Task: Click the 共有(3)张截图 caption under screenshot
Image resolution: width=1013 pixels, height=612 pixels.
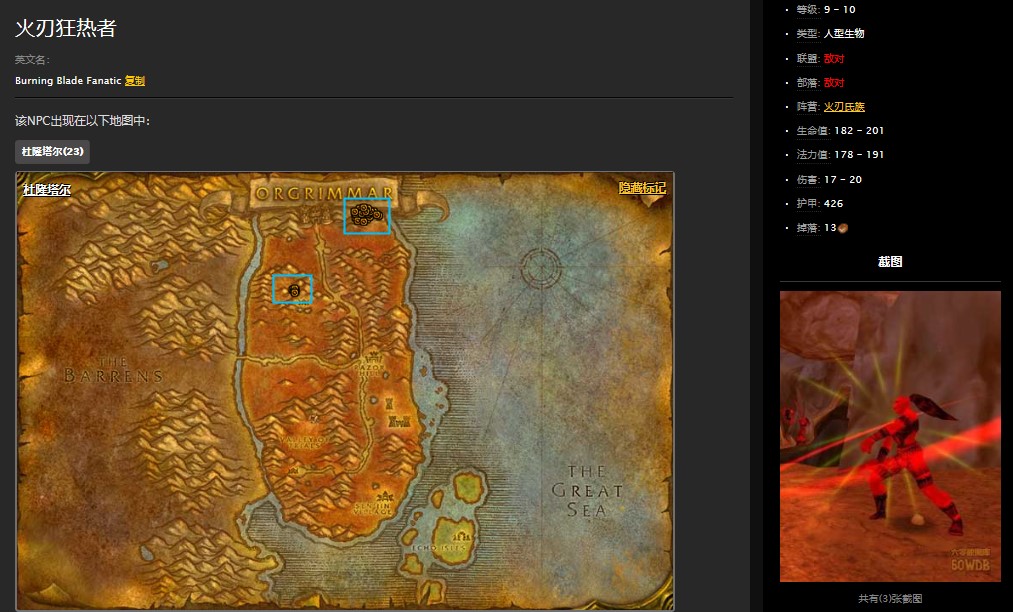Action: (x=890, y=599)
